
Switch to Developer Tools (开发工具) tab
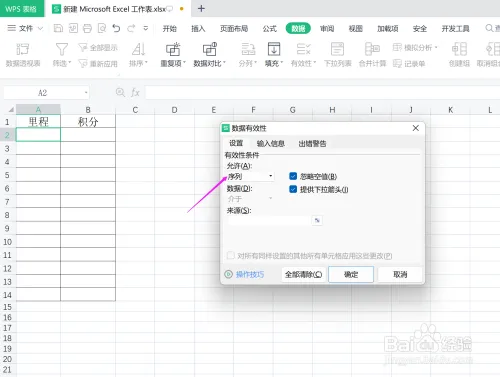(455, 29)
